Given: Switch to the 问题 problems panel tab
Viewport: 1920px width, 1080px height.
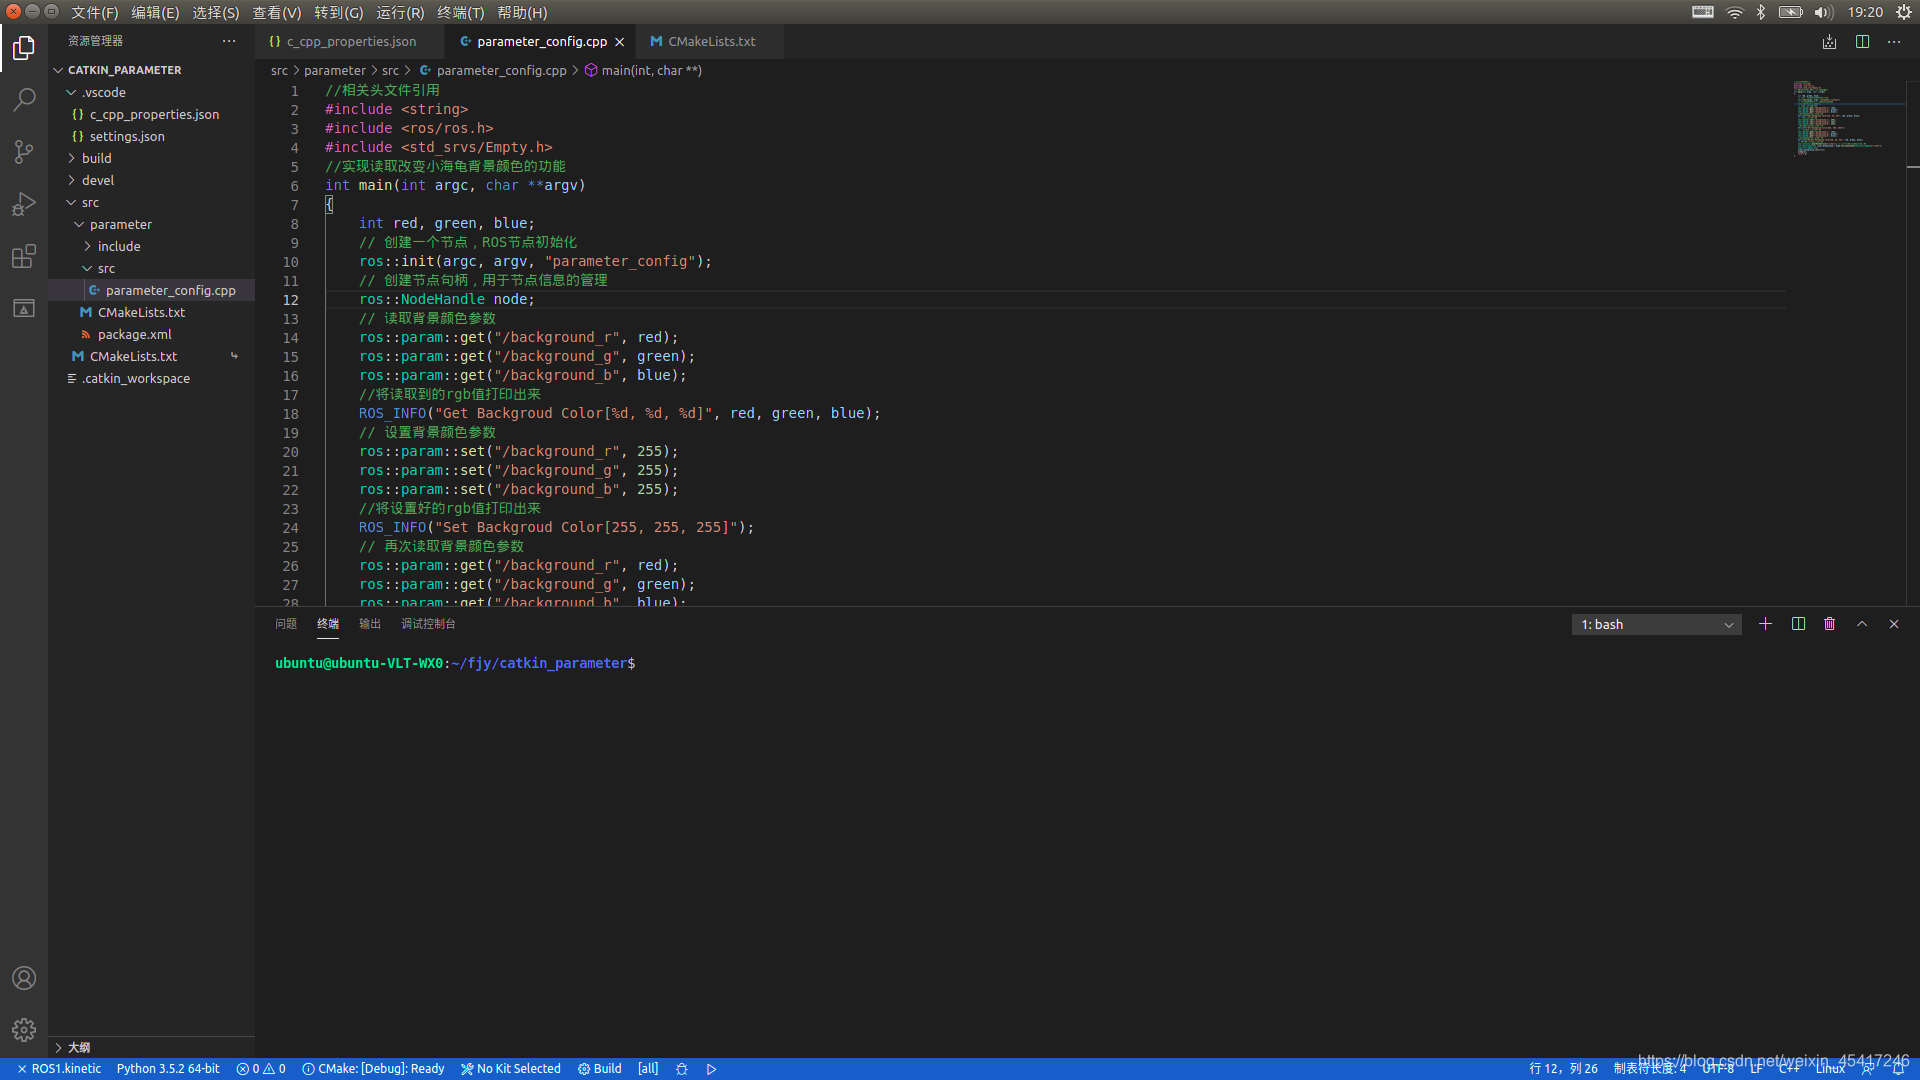Looking at the screenshot, I should click(x=286, y=624).
